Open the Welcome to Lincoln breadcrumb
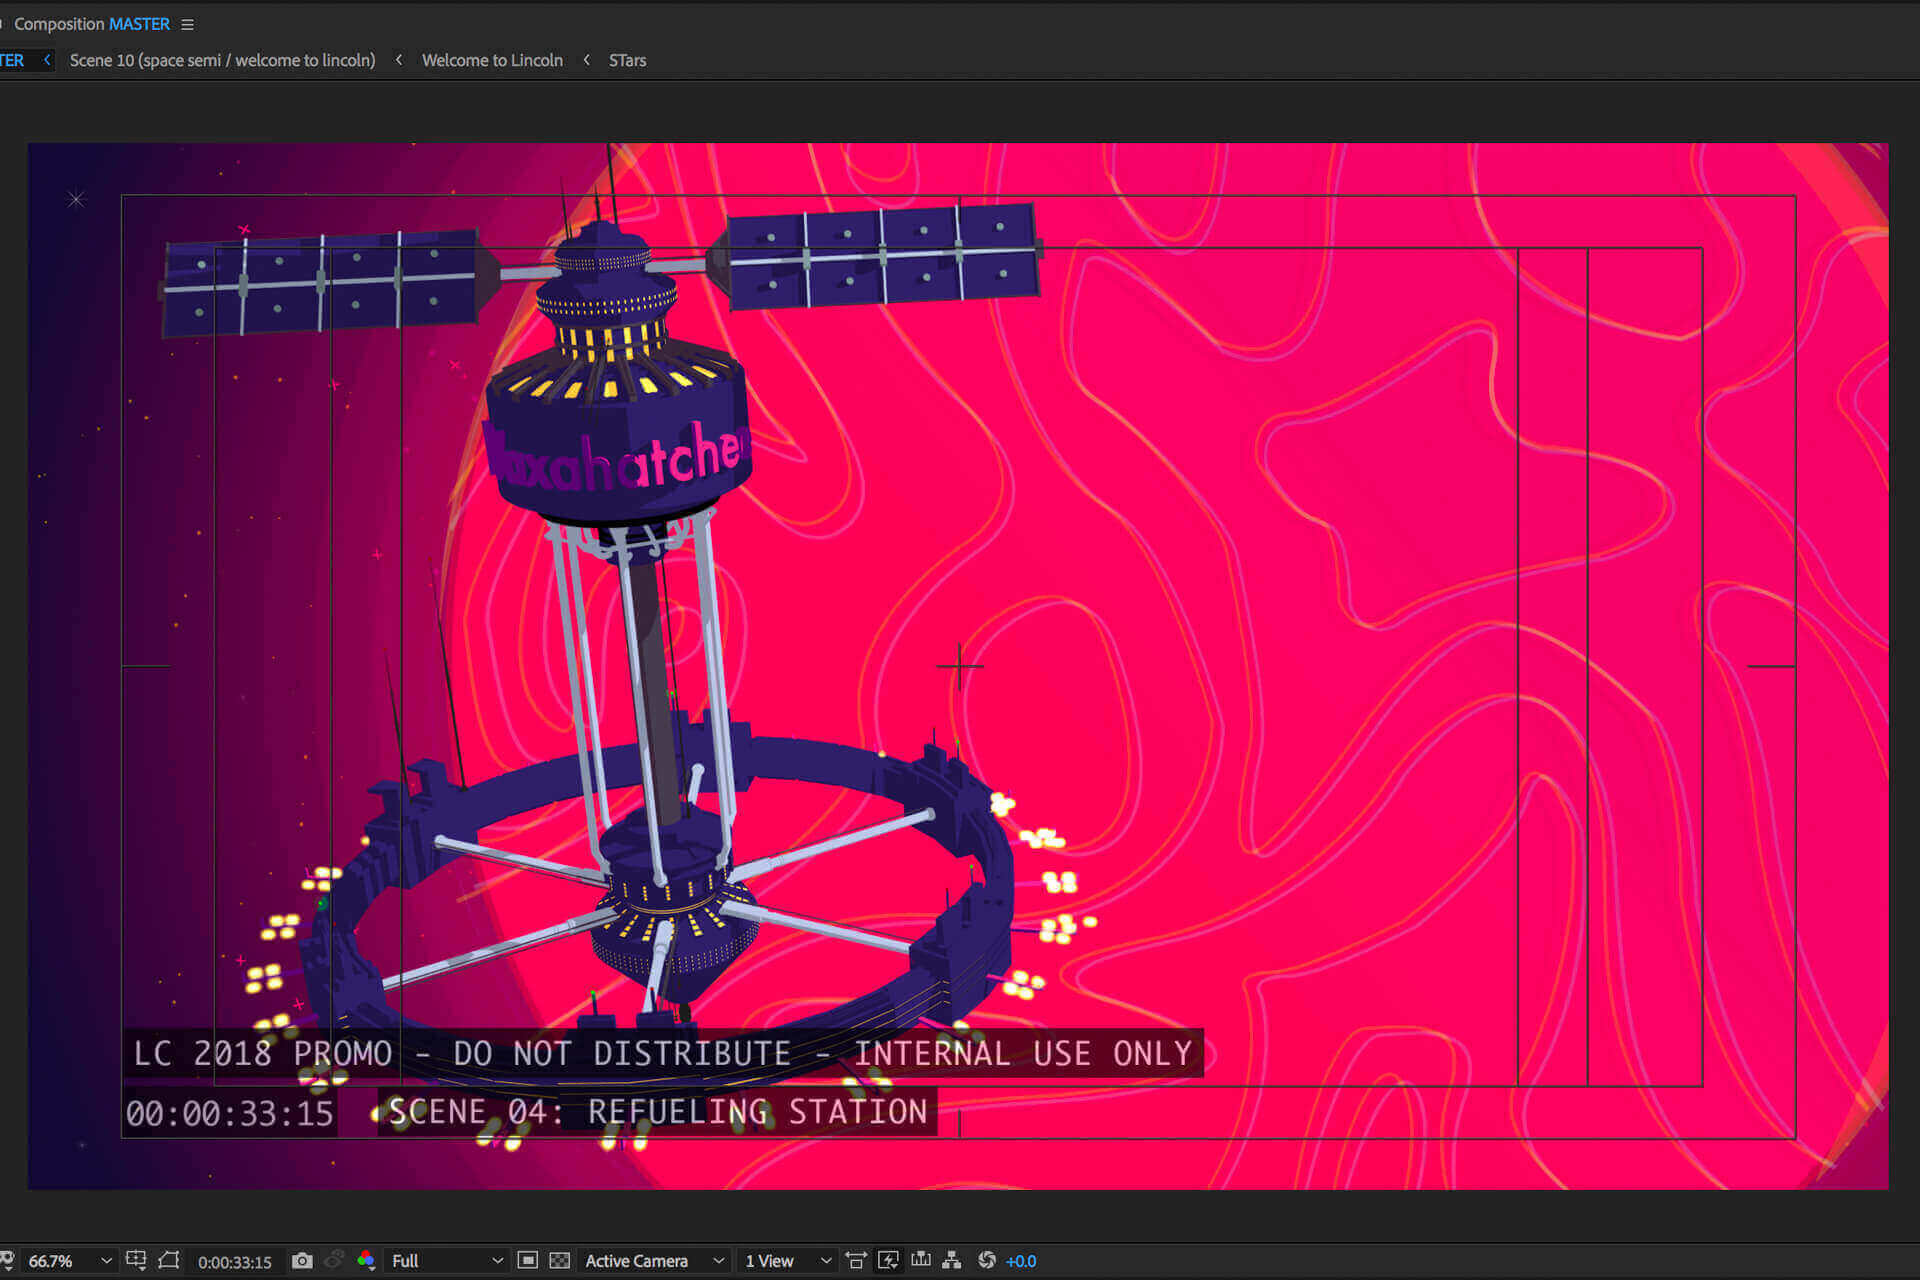Screen dimensions: 1920x1280 point(492,60)
